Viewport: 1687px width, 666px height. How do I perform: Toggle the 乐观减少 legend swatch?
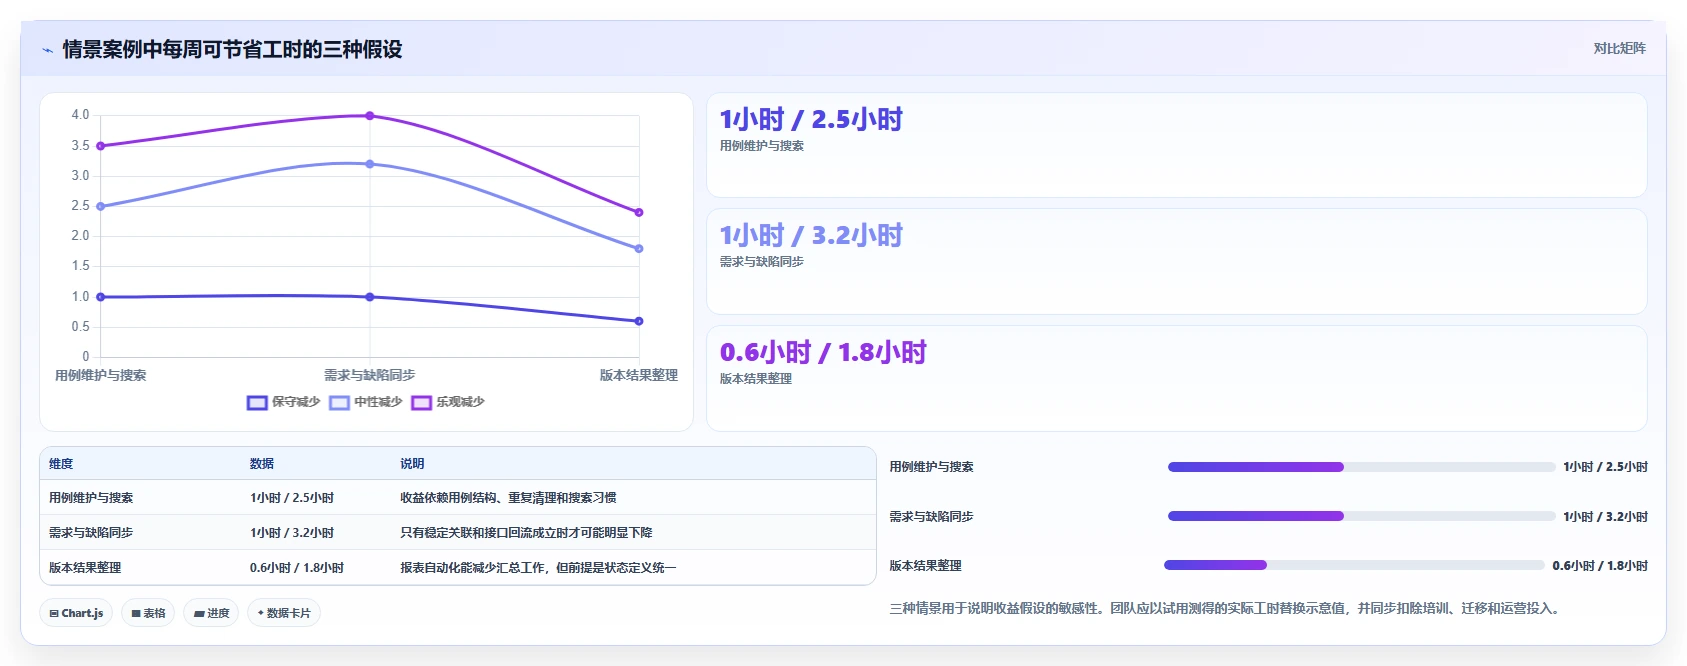421,402
